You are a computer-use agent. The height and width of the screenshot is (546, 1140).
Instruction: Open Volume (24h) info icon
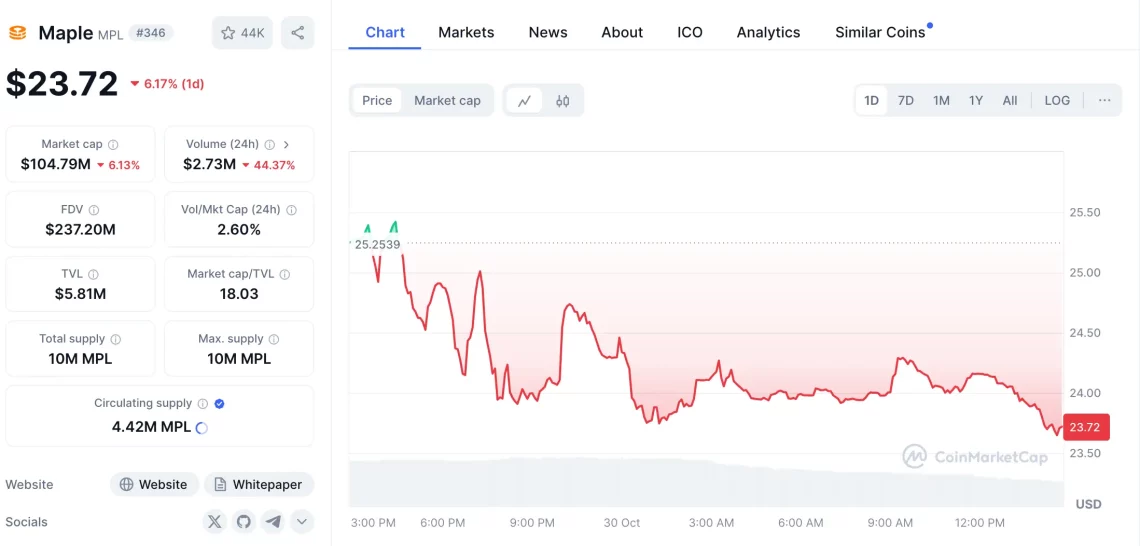click(x=270, y=145)
